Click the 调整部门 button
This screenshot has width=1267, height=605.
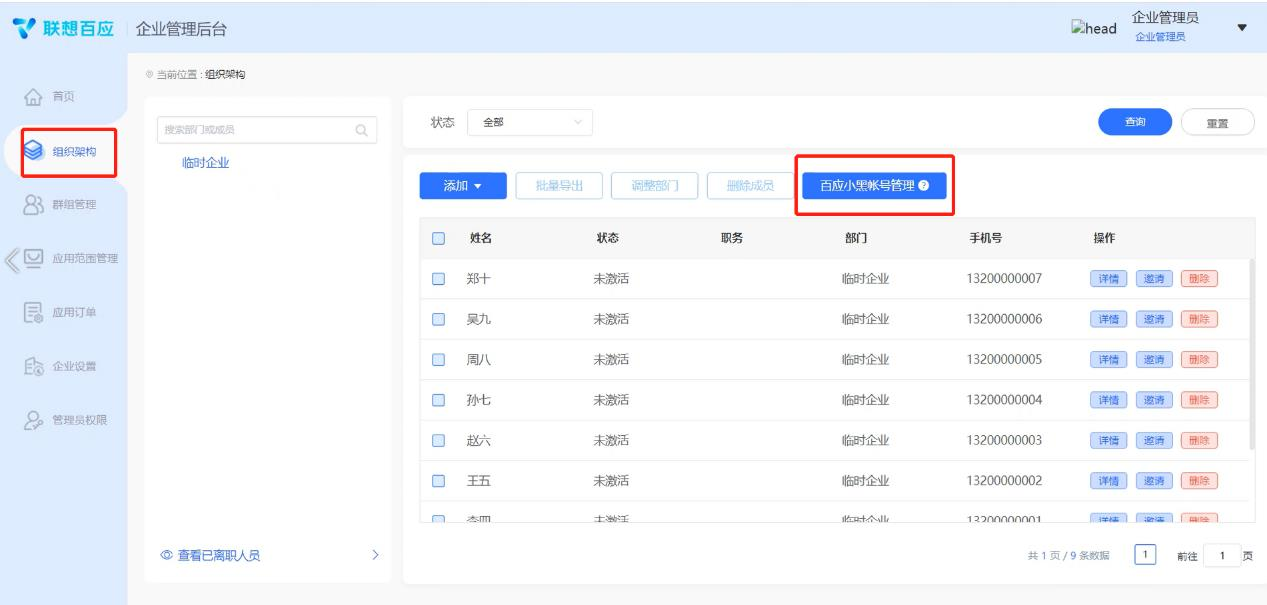(654, 186)
